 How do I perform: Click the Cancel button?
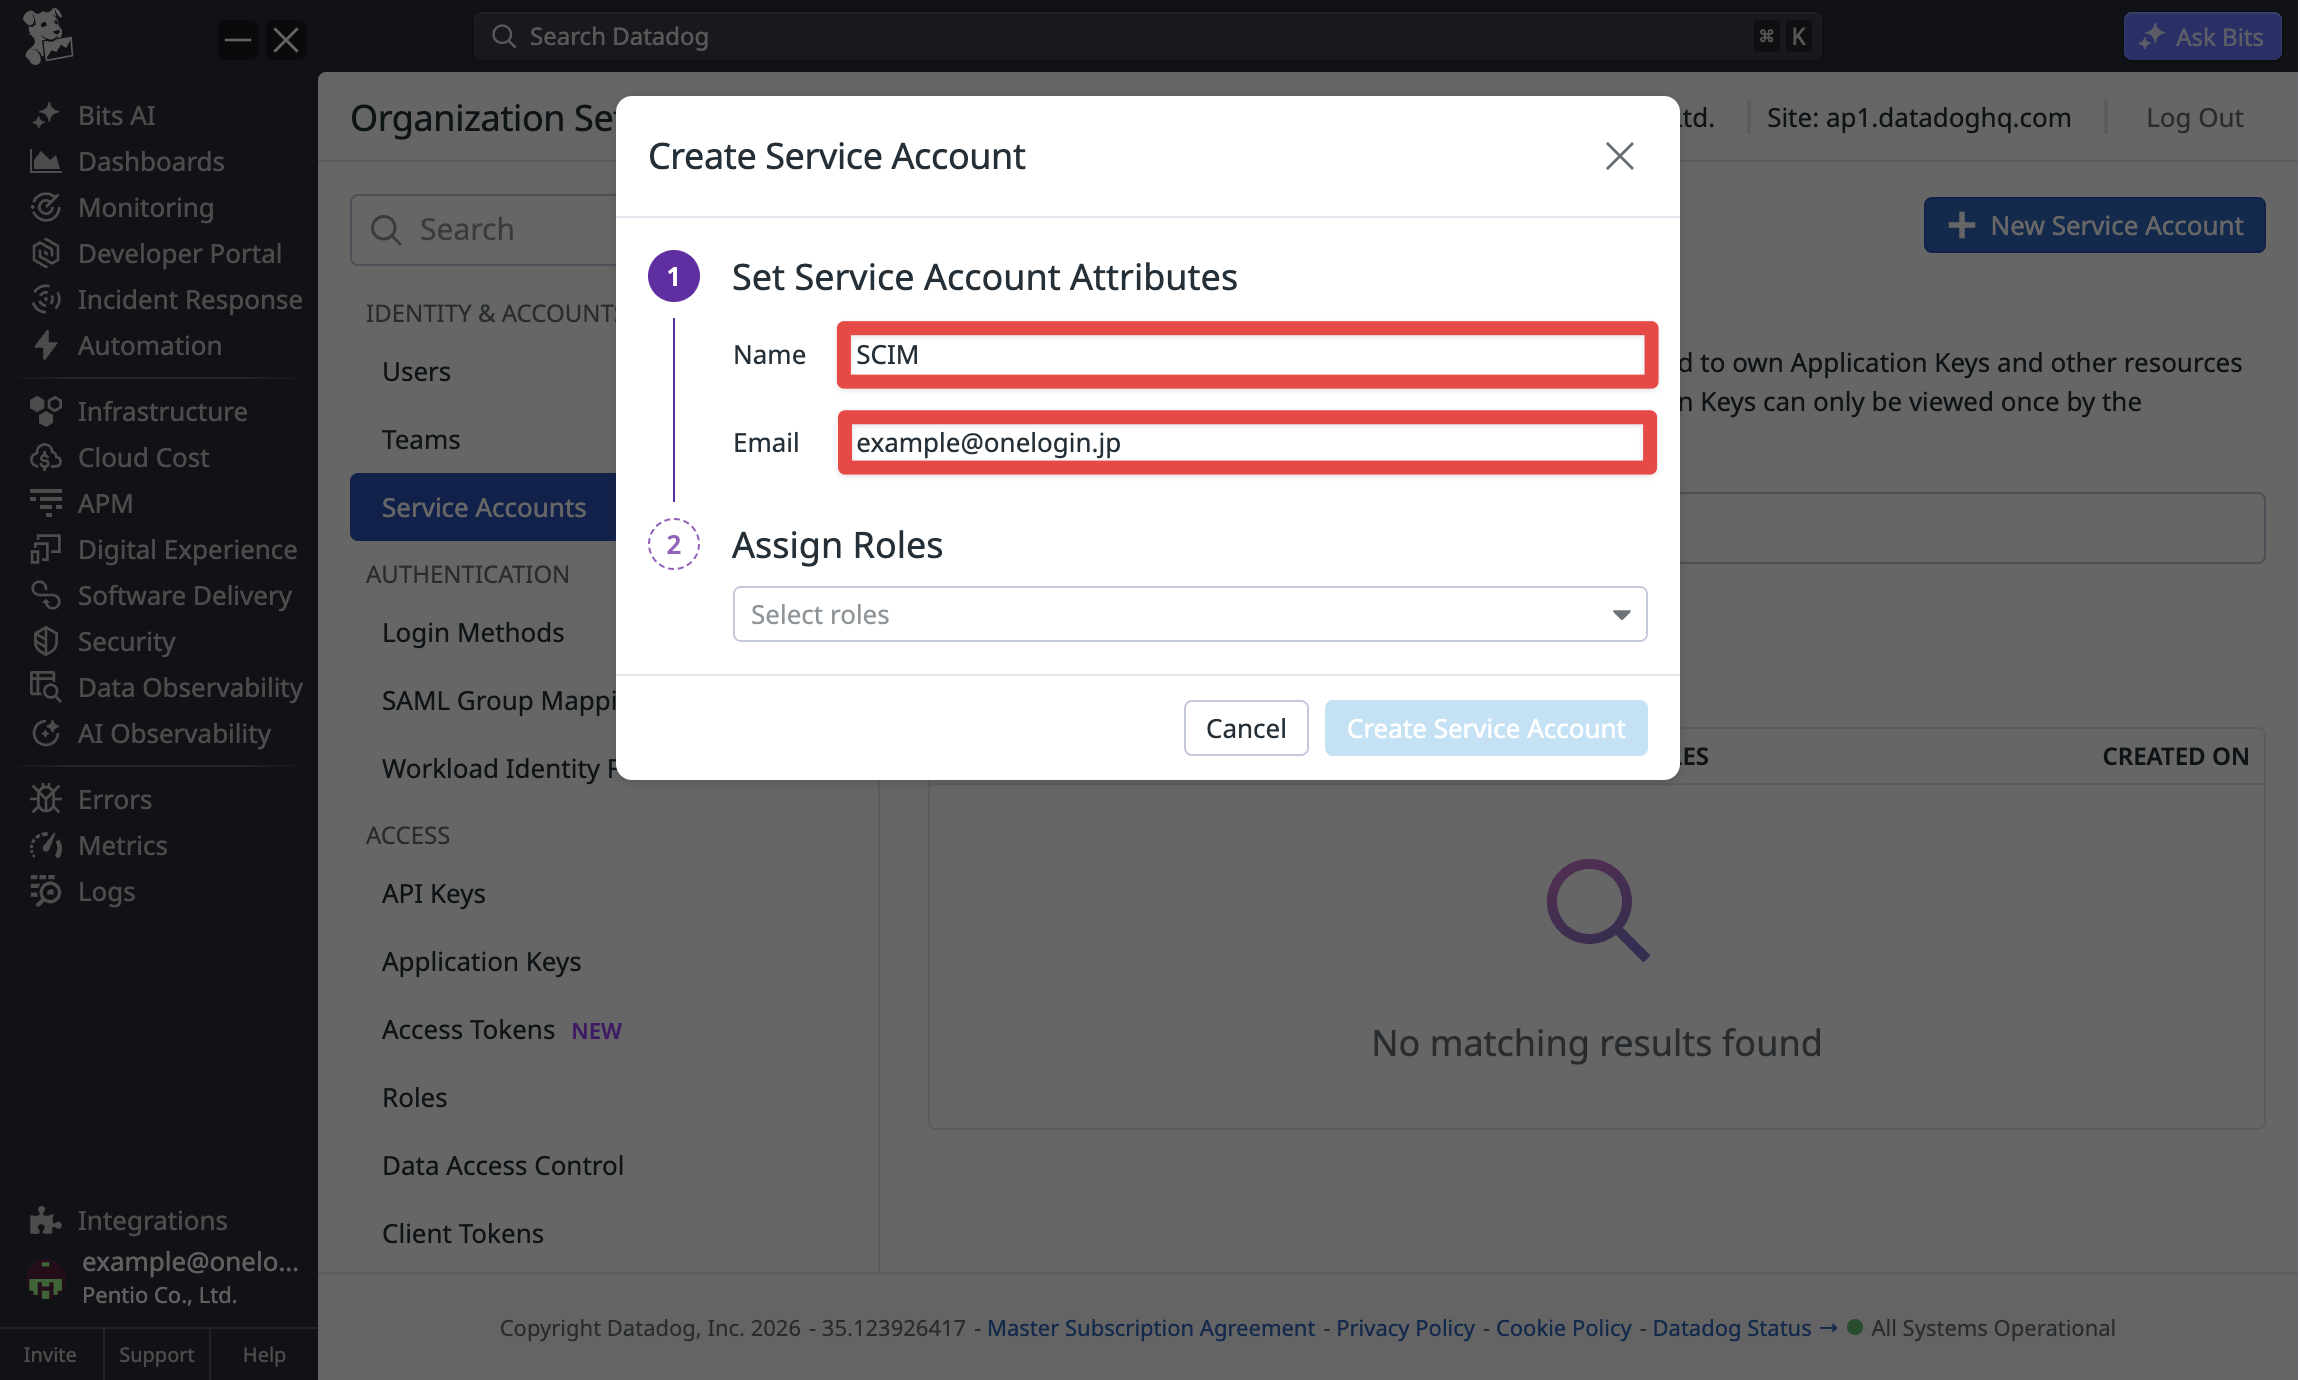(x=1246, y=728)
